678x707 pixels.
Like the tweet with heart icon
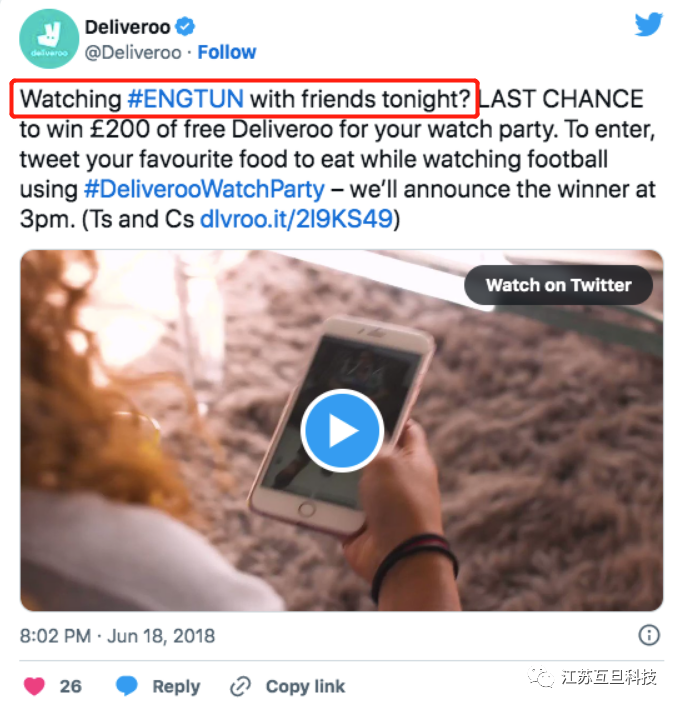[x=34, y=686]
